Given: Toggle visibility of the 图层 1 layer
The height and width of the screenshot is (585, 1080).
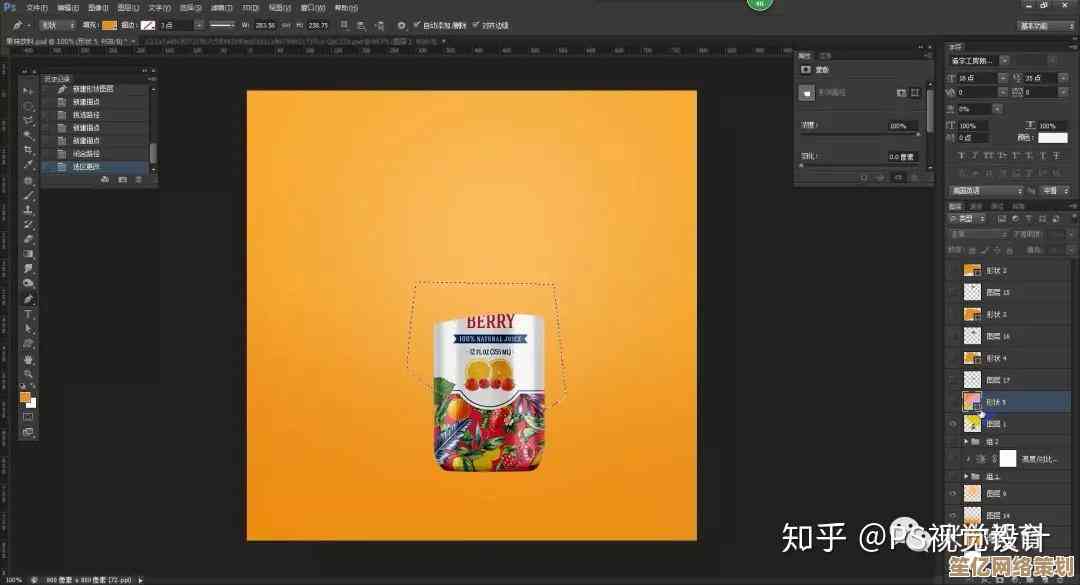Looking at the screenshot, I should (x=952, y=424).
